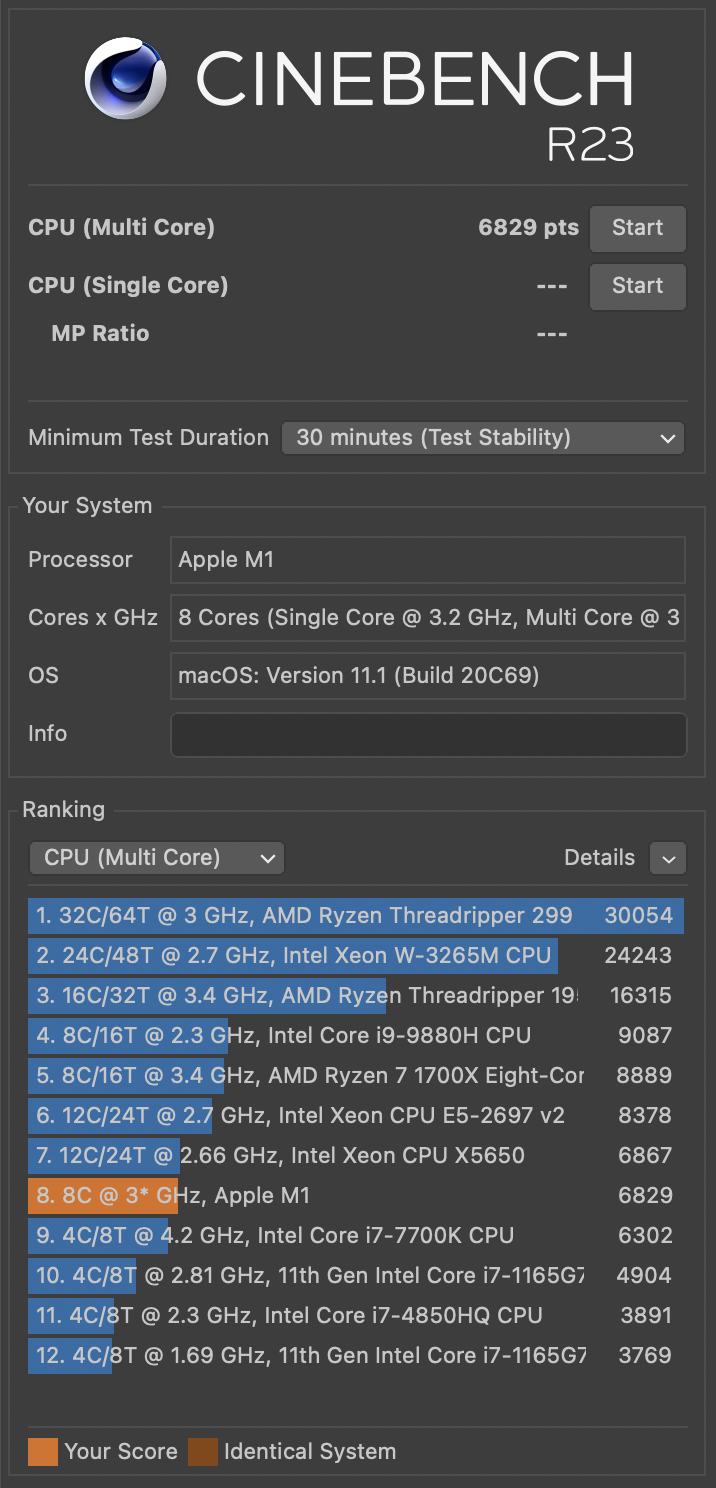716x1488 pixels.
Task: Start the CPU Multi Core test
Action: pos(637,228)
